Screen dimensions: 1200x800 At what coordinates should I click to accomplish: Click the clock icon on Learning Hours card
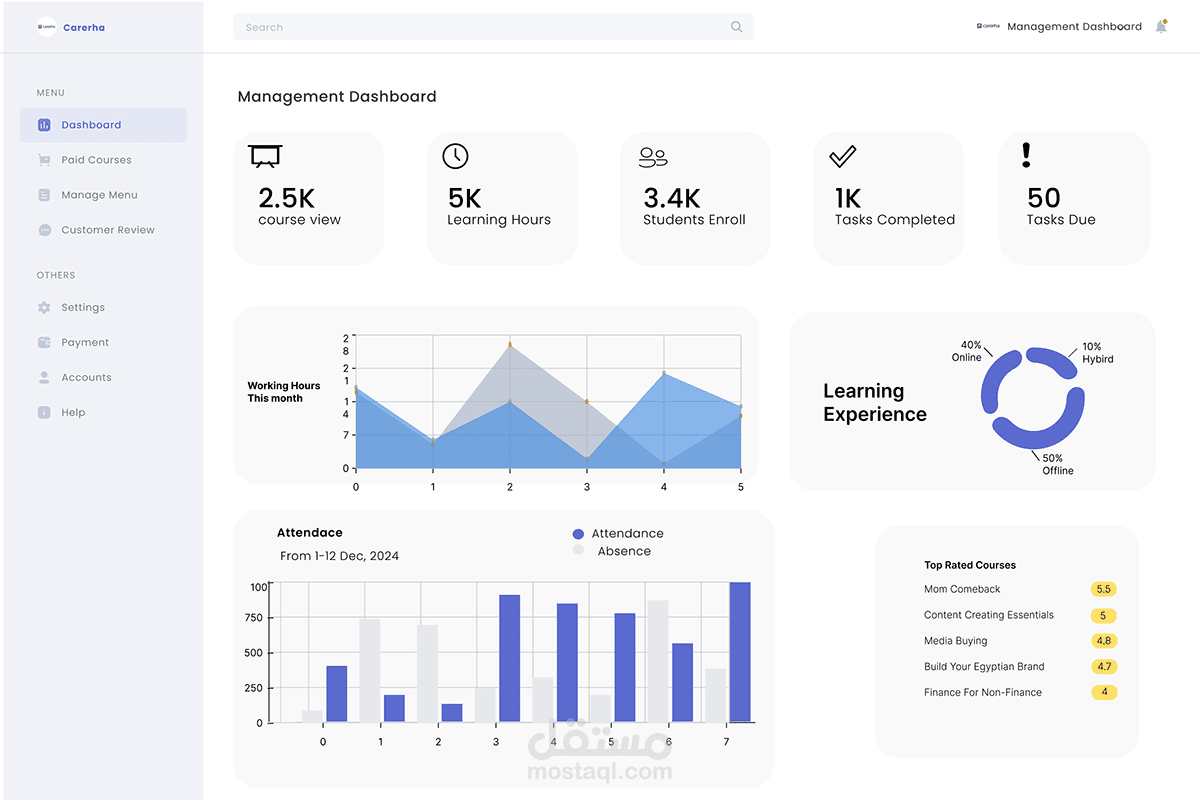455,156
